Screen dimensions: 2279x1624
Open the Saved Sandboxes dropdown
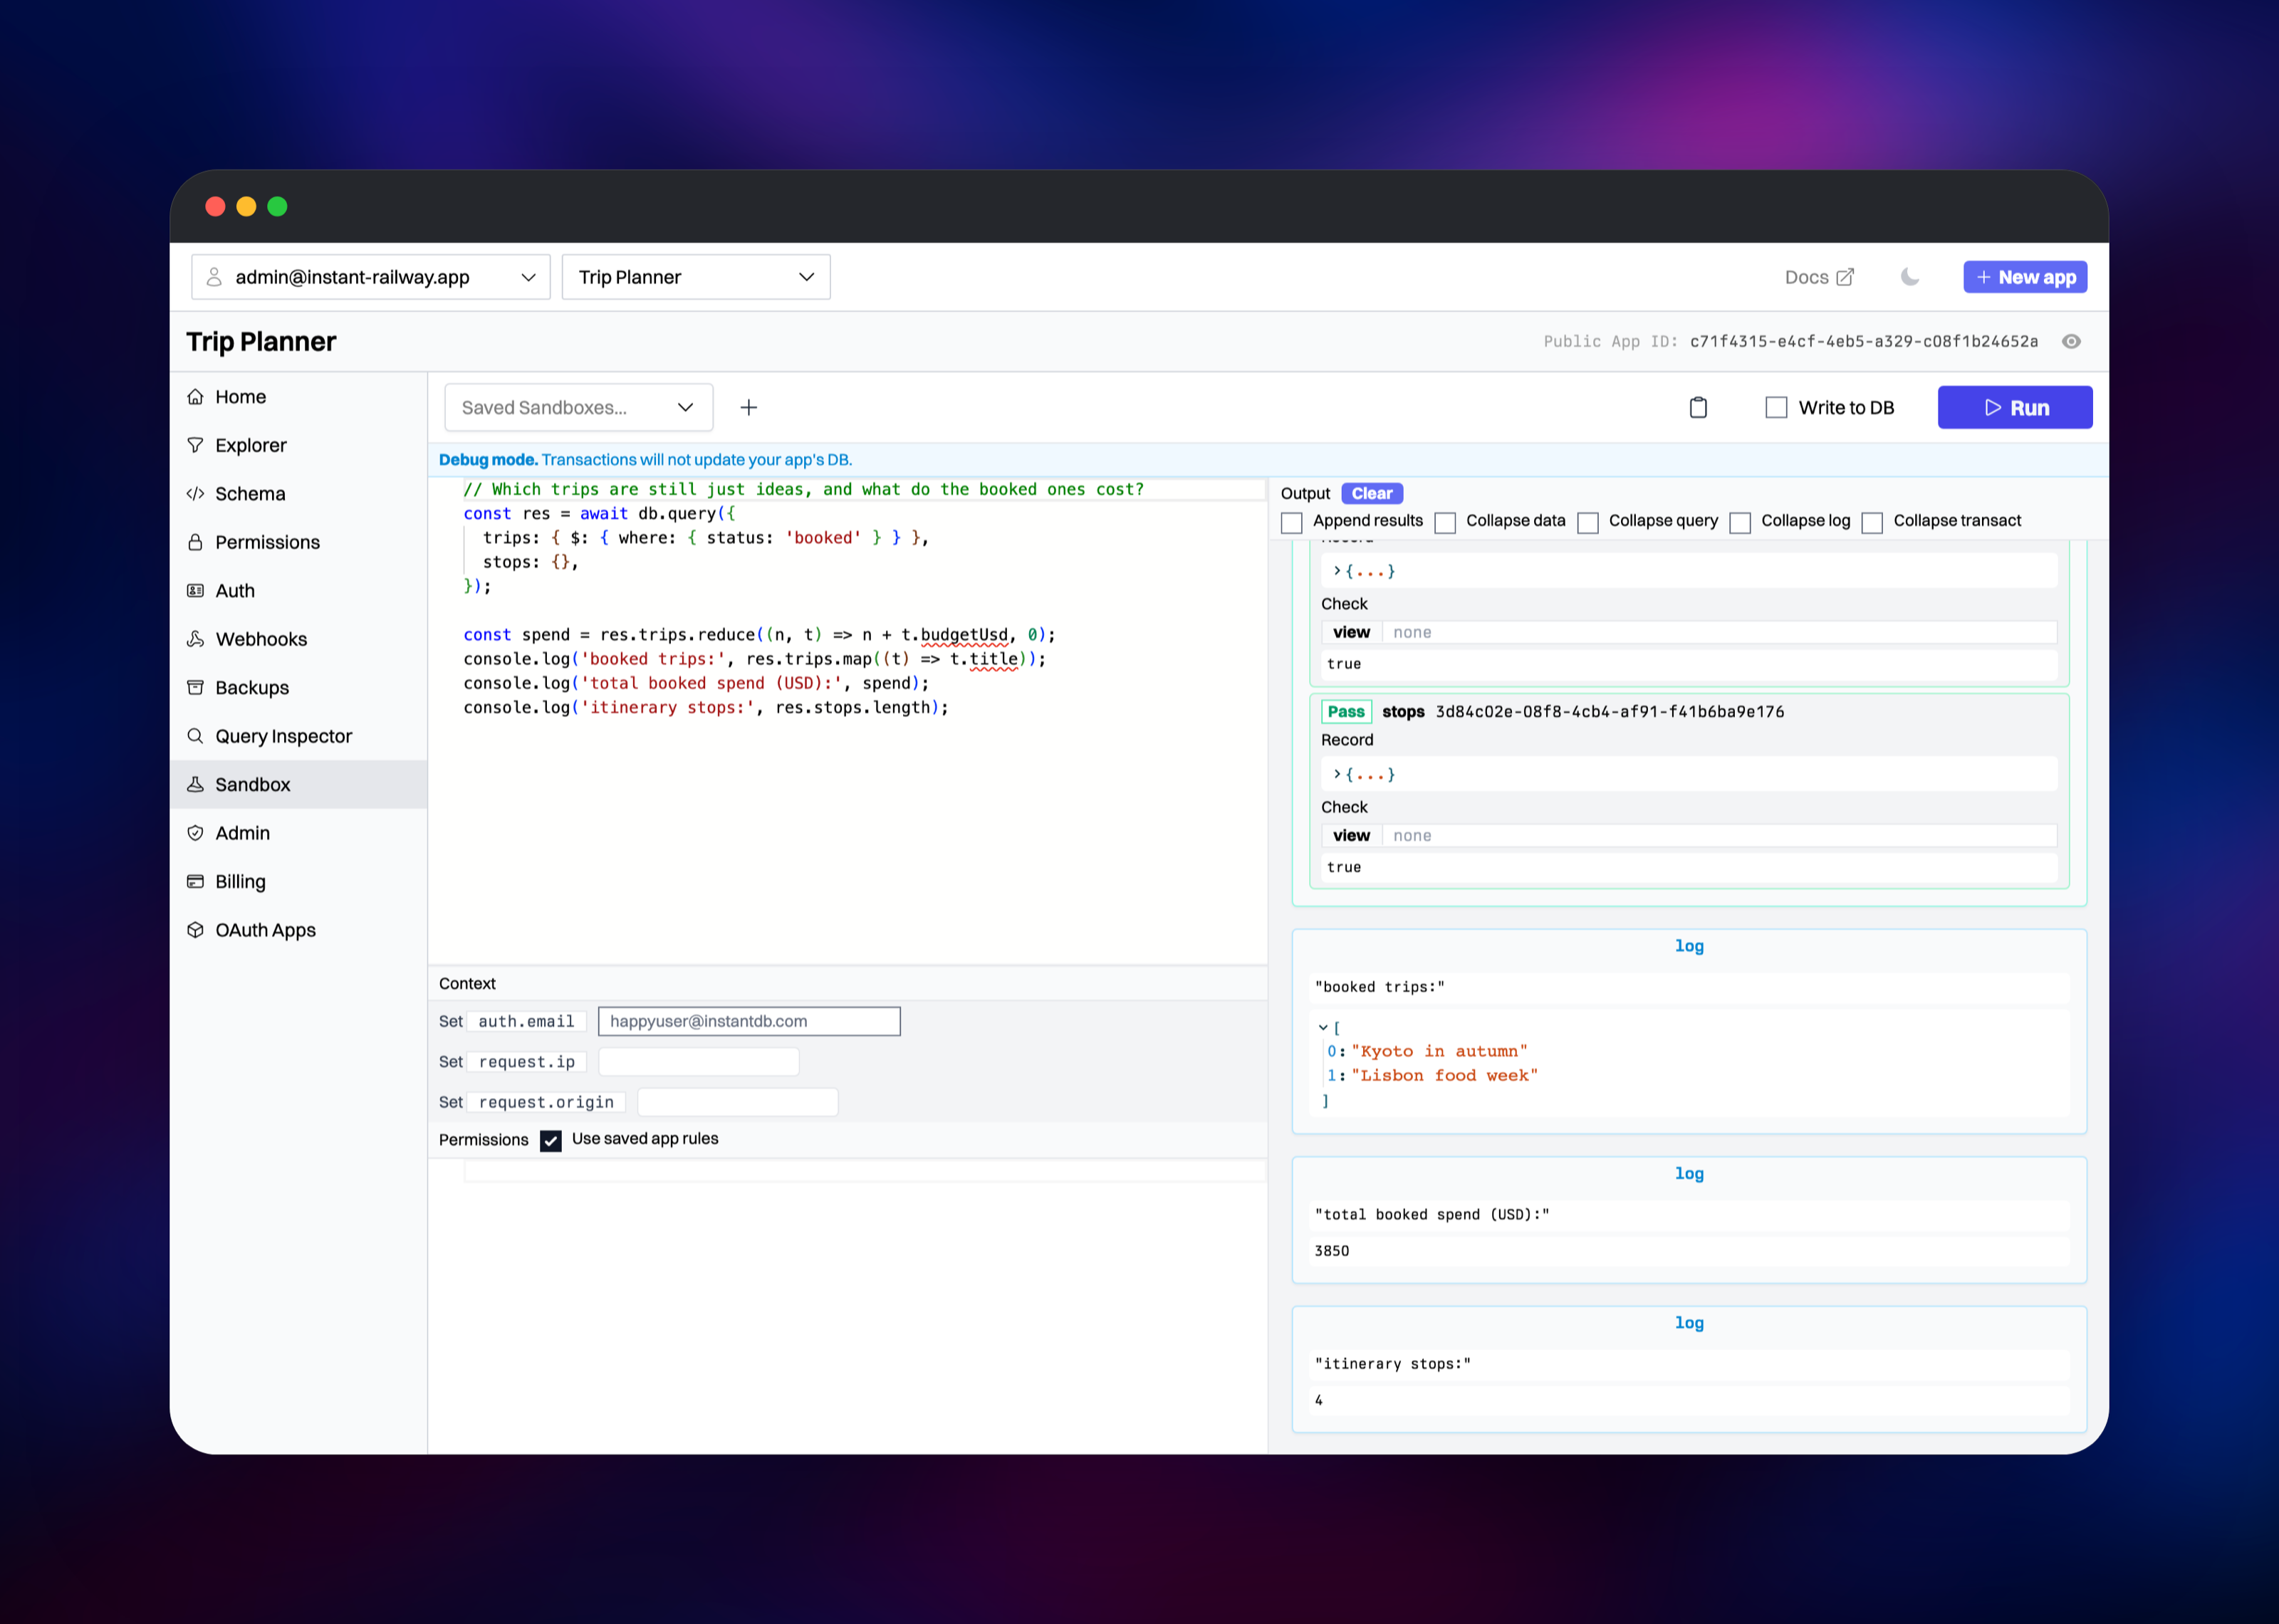579,407
